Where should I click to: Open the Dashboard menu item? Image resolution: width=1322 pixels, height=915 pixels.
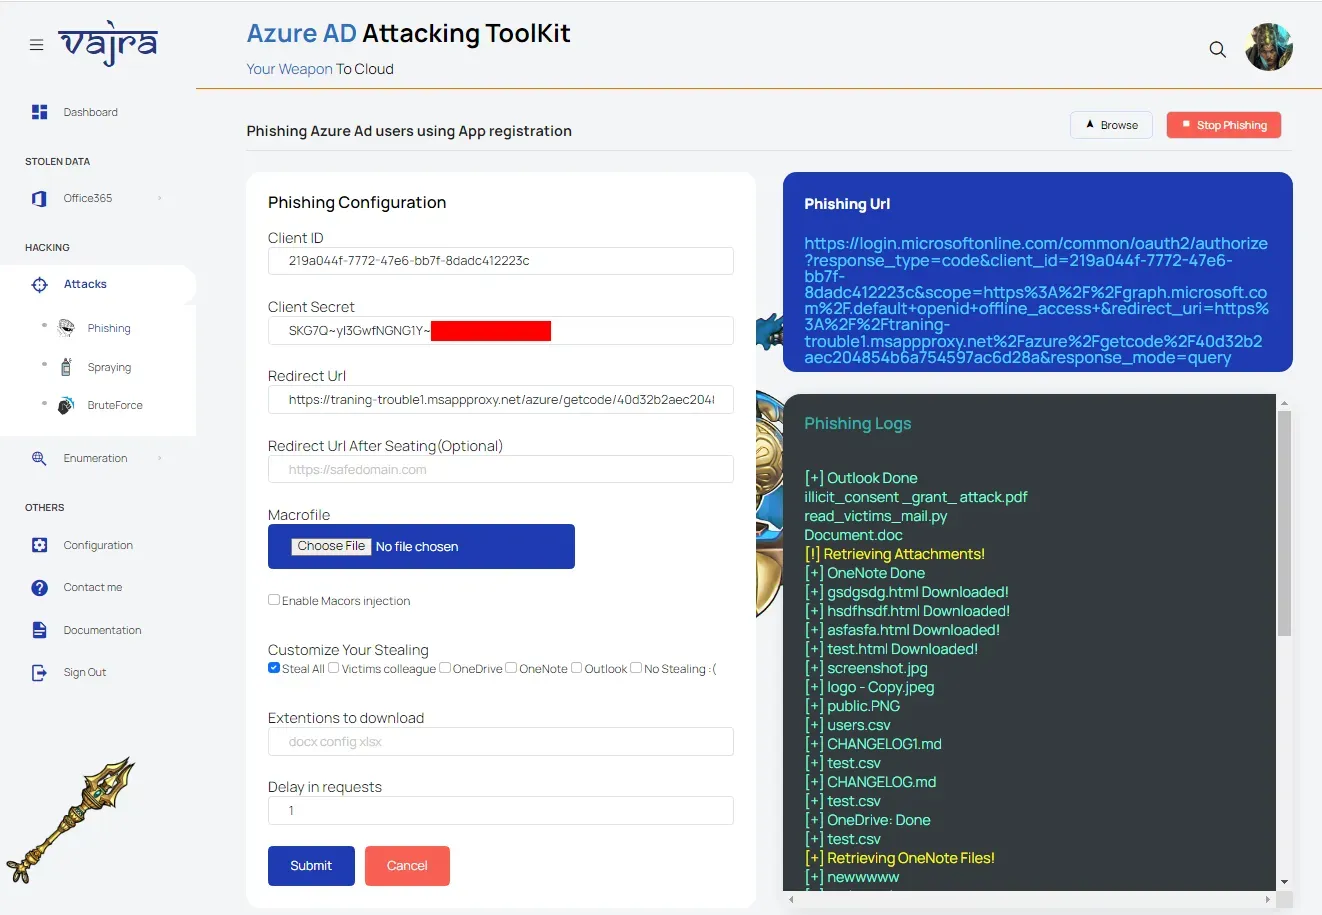point(90,112)
